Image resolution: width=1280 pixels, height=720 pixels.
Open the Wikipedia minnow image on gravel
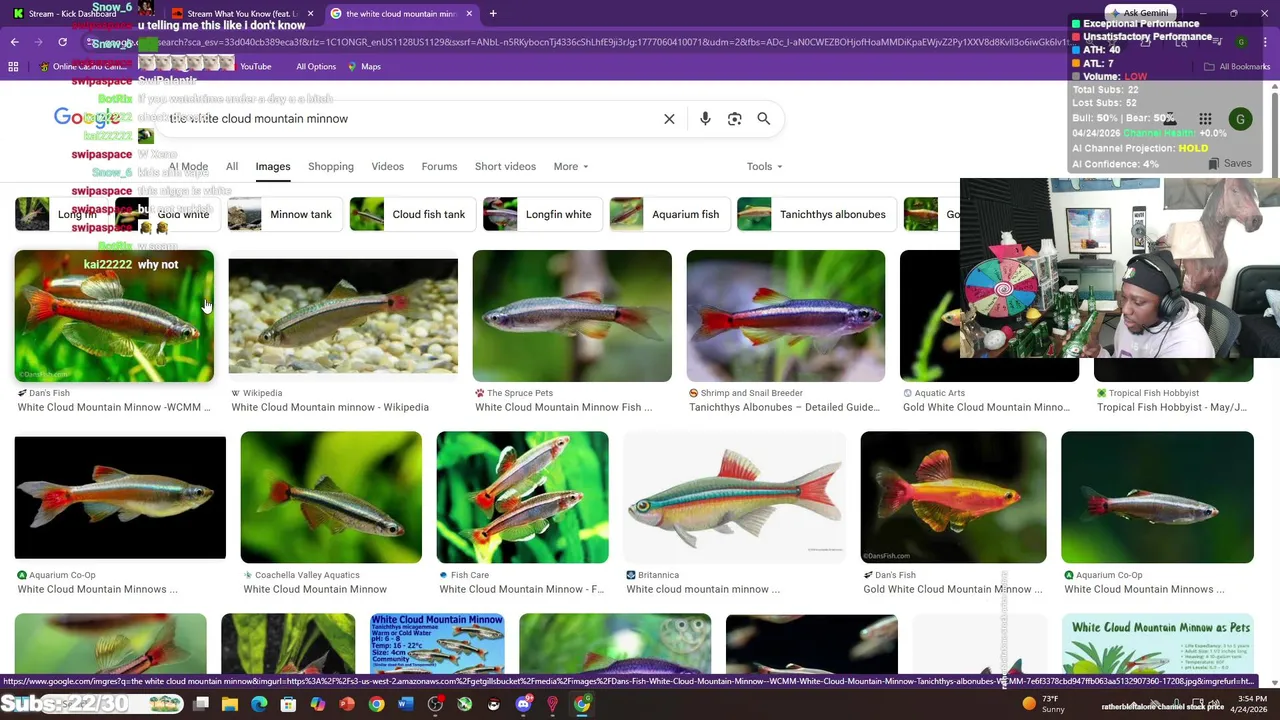pyautogui.click(x=343, y=316)
